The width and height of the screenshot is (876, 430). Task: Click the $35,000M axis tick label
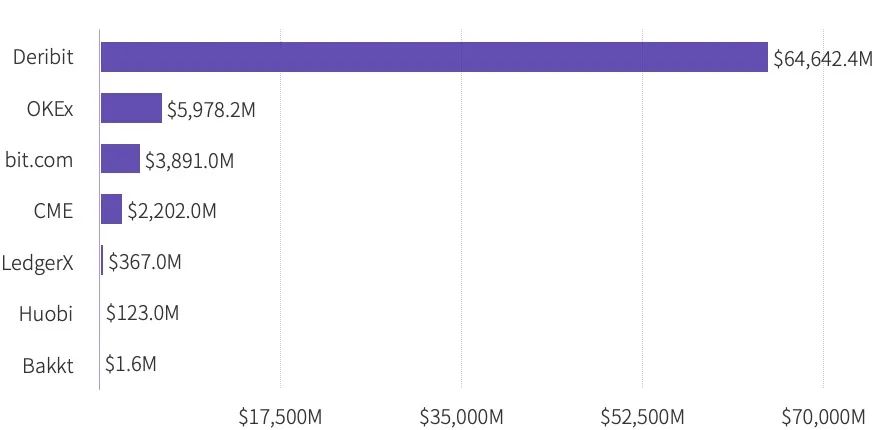click(461, 417)
